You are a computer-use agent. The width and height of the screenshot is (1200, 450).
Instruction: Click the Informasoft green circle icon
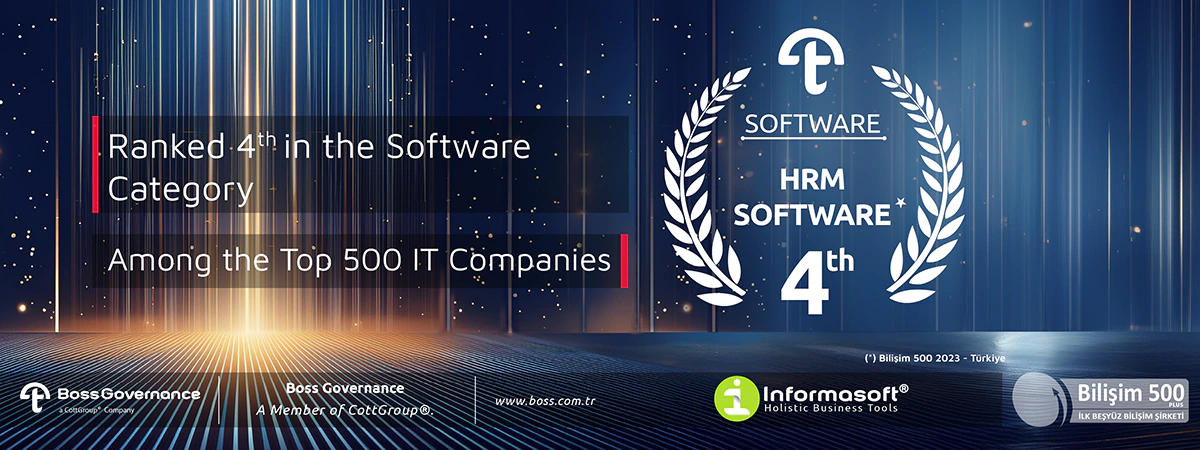pos(737,398)
